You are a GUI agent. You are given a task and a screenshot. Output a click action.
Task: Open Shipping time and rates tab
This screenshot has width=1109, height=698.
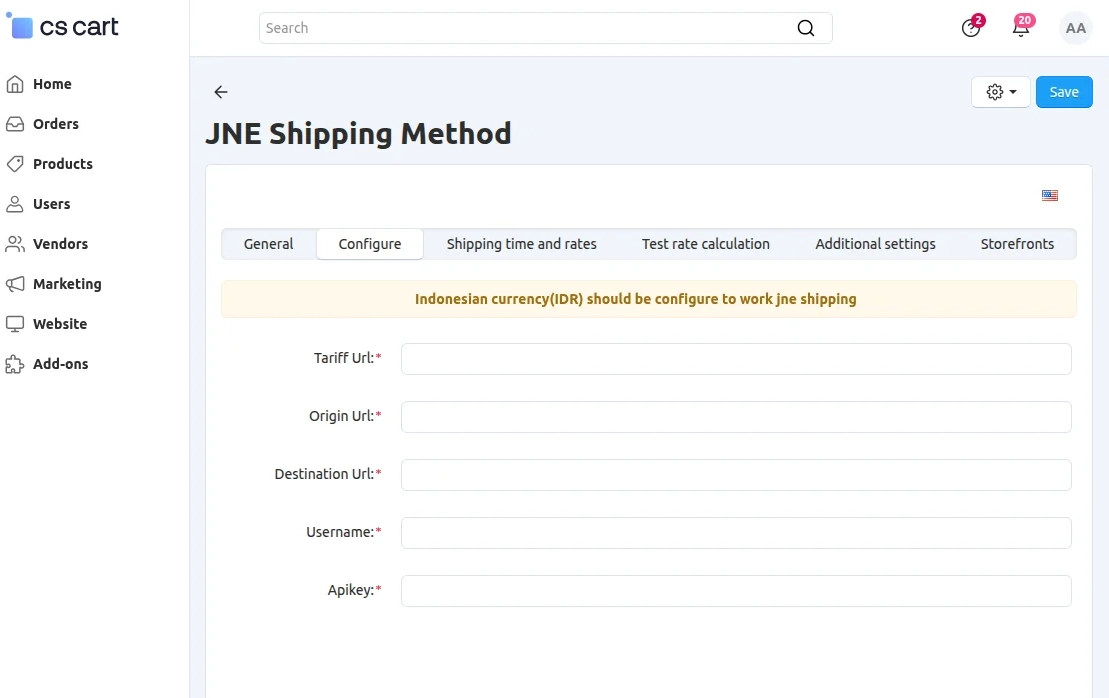[521, 244]
